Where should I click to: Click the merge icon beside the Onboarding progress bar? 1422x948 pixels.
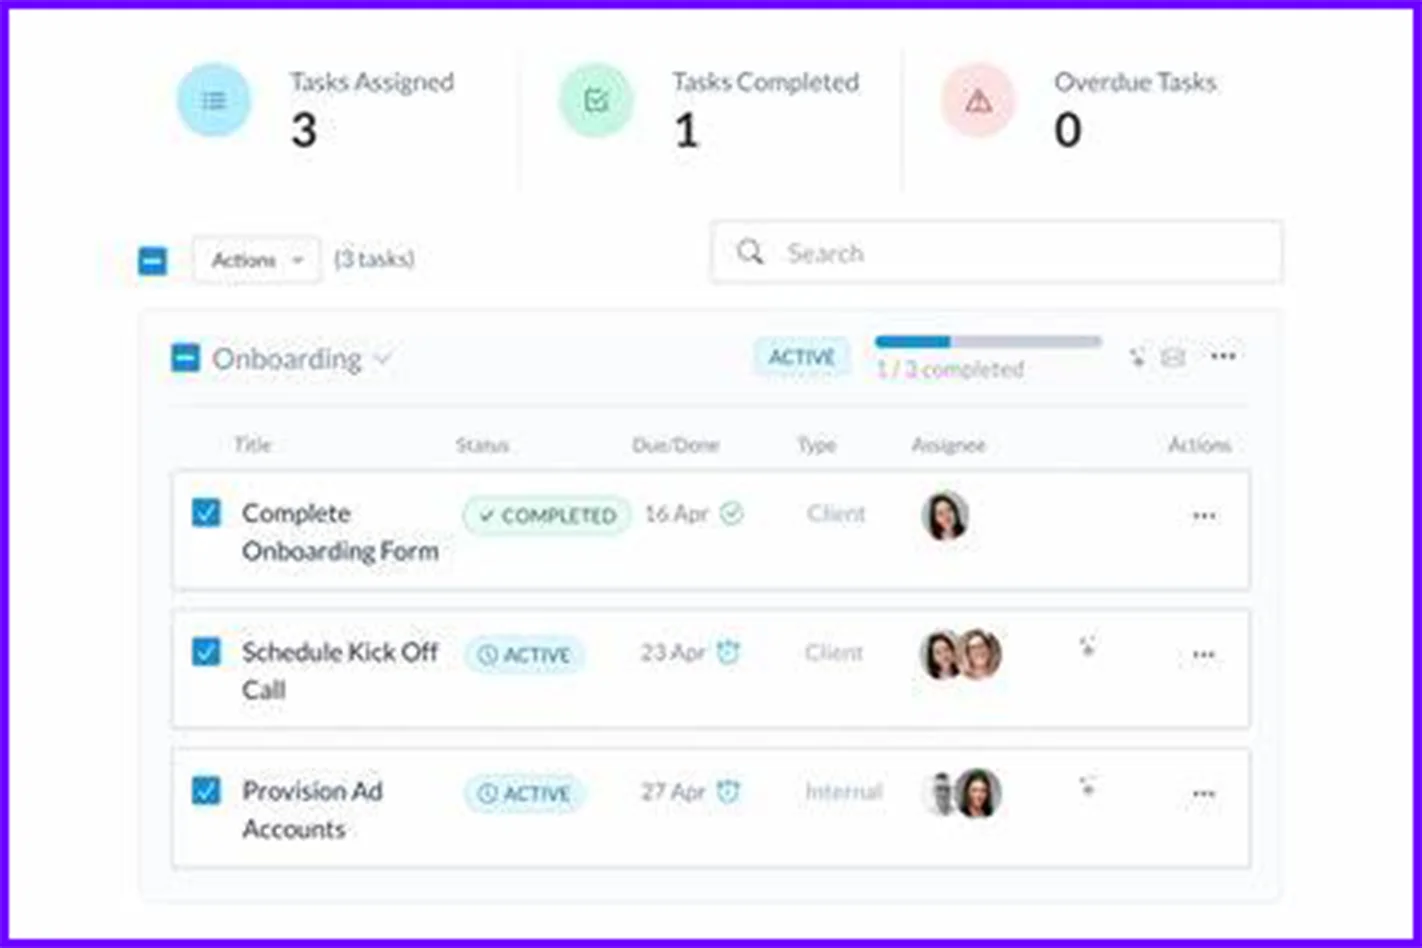pyautogui.click(x=1138, y=356)
